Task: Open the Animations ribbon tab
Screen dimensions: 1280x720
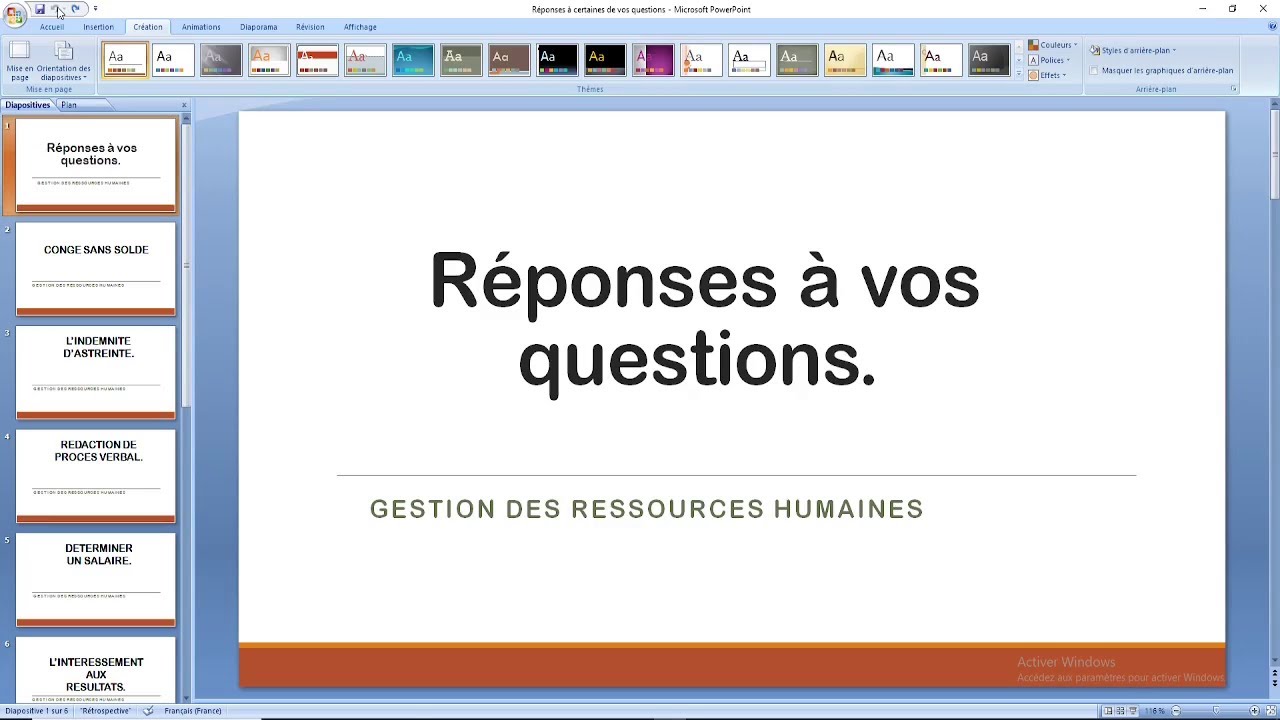Action: [x=201, y=27]
